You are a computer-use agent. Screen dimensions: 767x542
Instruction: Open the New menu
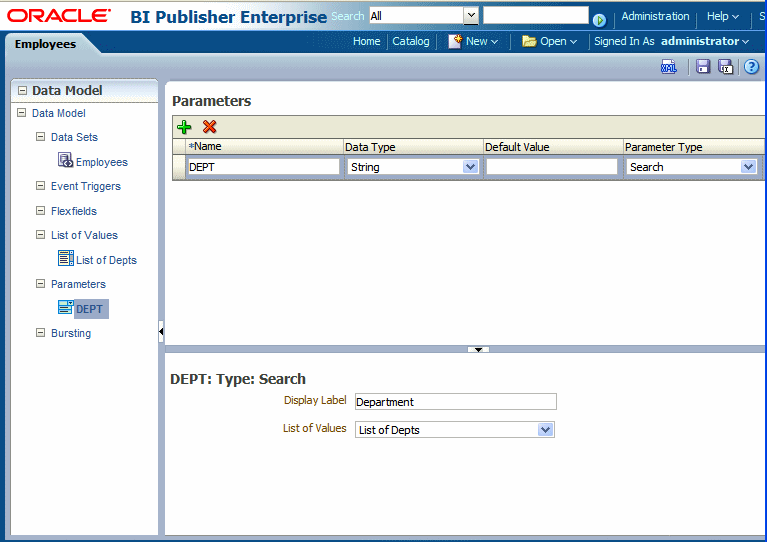(482, 42)
